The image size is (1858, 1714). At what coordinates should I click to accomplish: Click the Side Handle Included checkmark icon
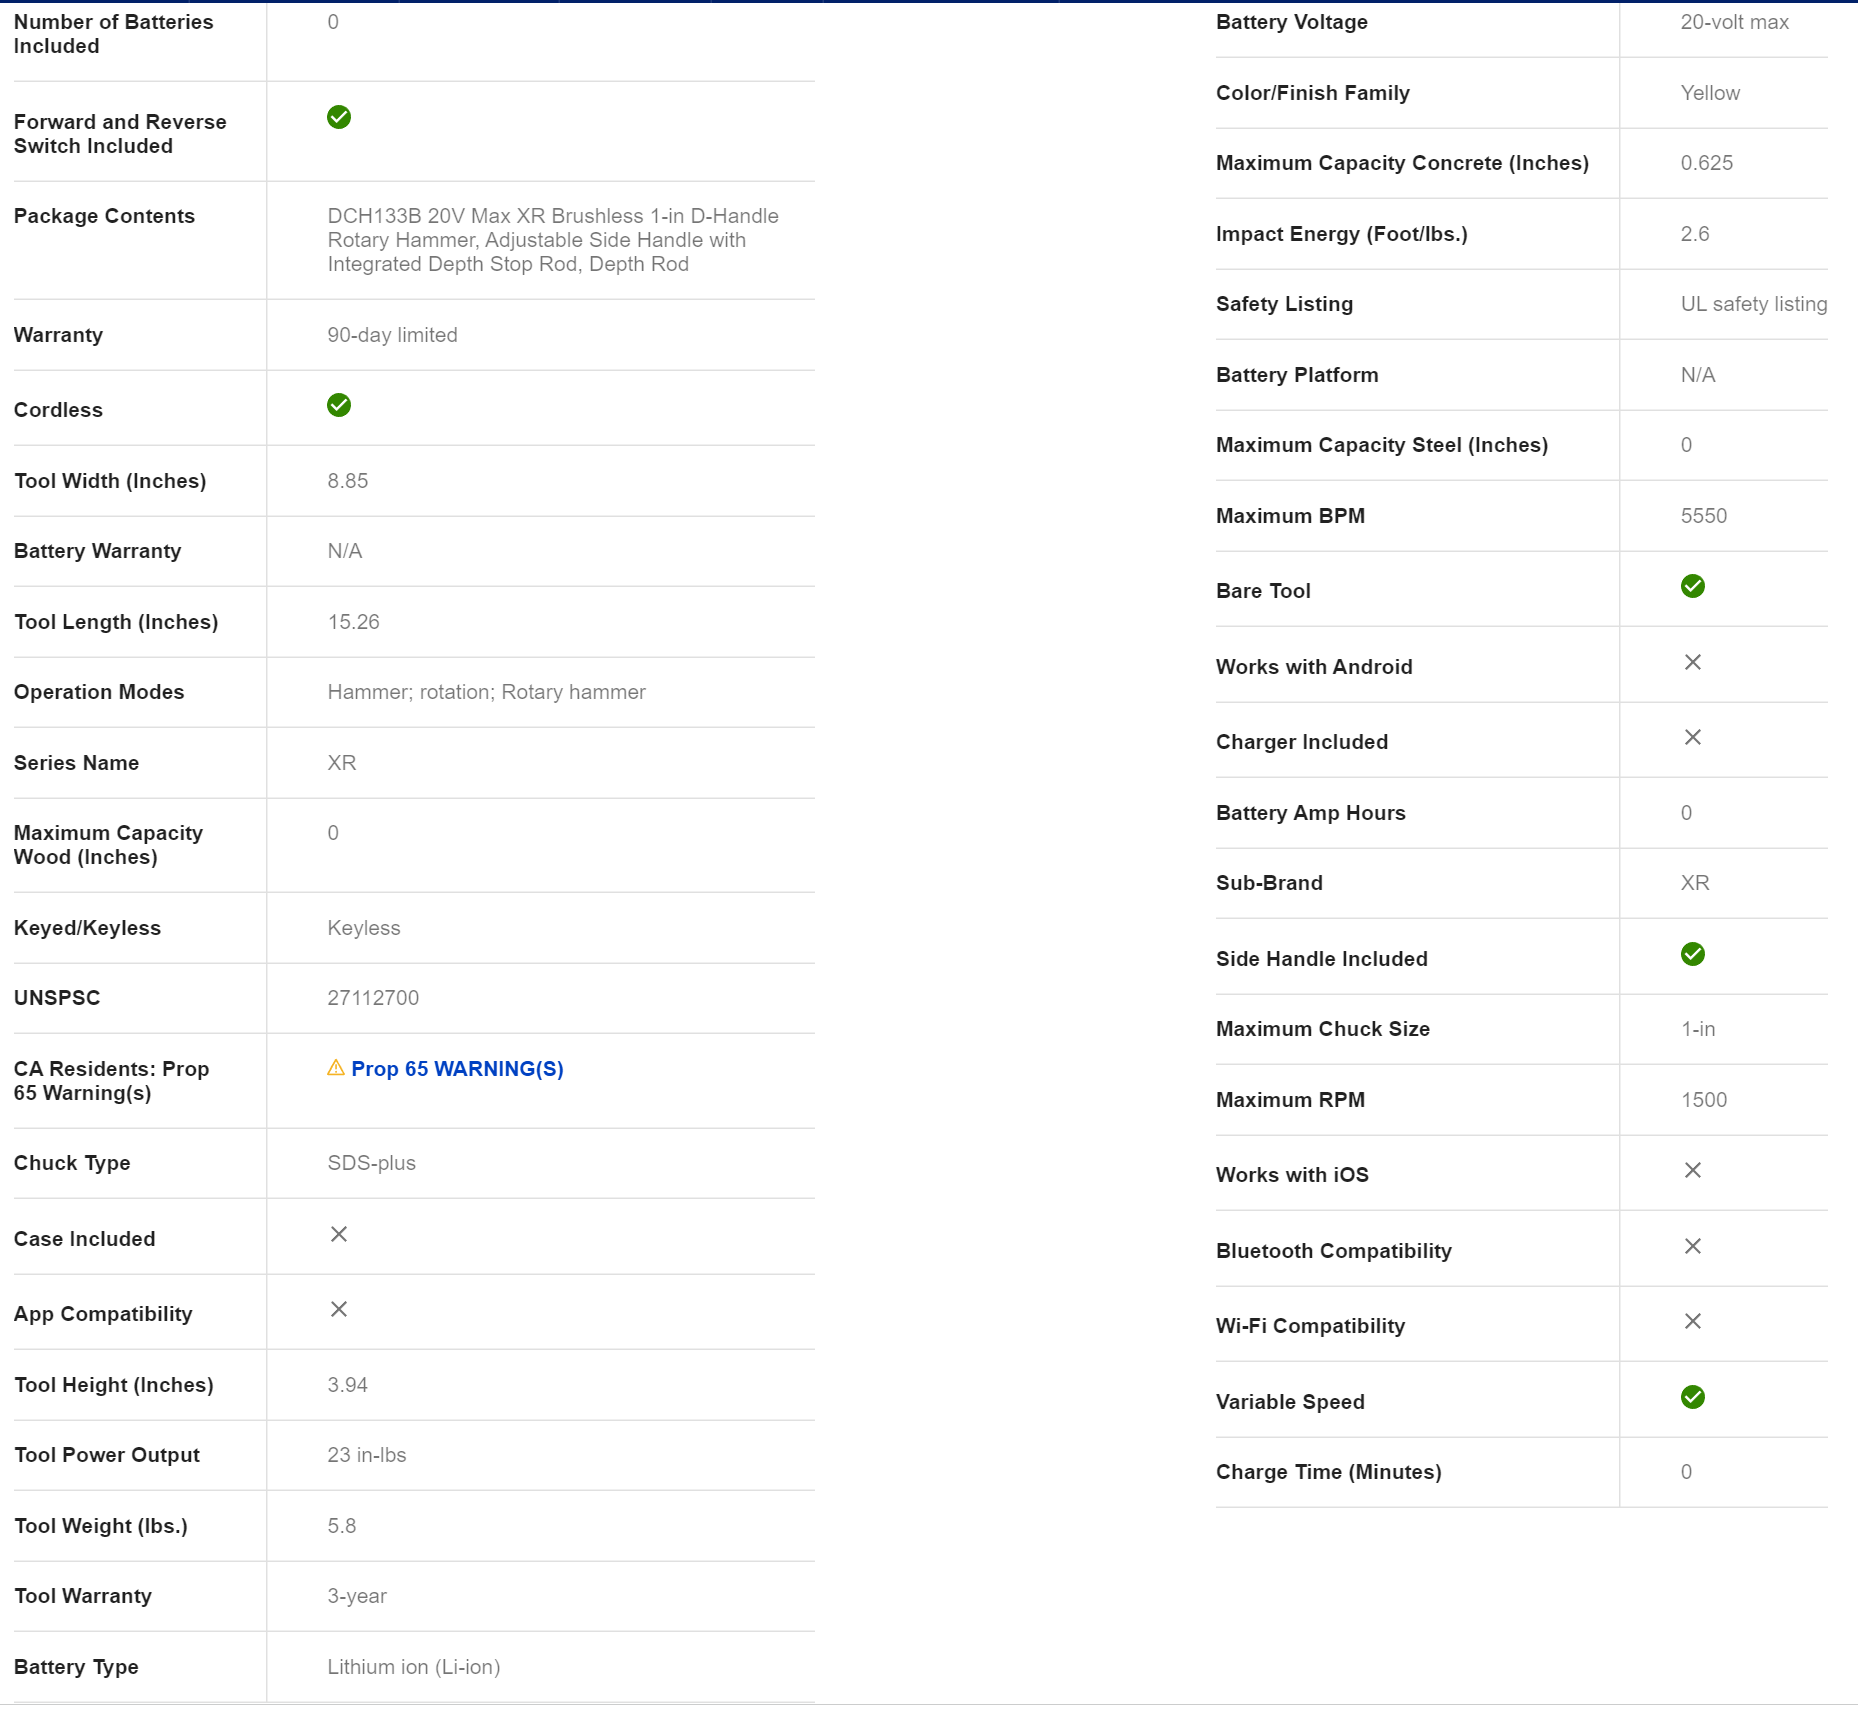pos(1692,954)
